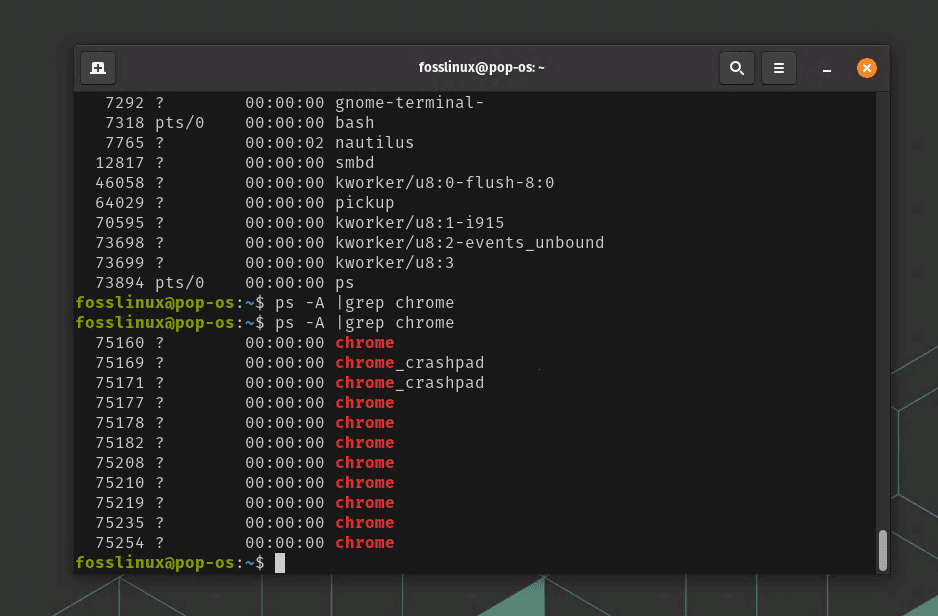Open a new terminal tab
This screenshot has width=938, height=616.
click(98, 68)
